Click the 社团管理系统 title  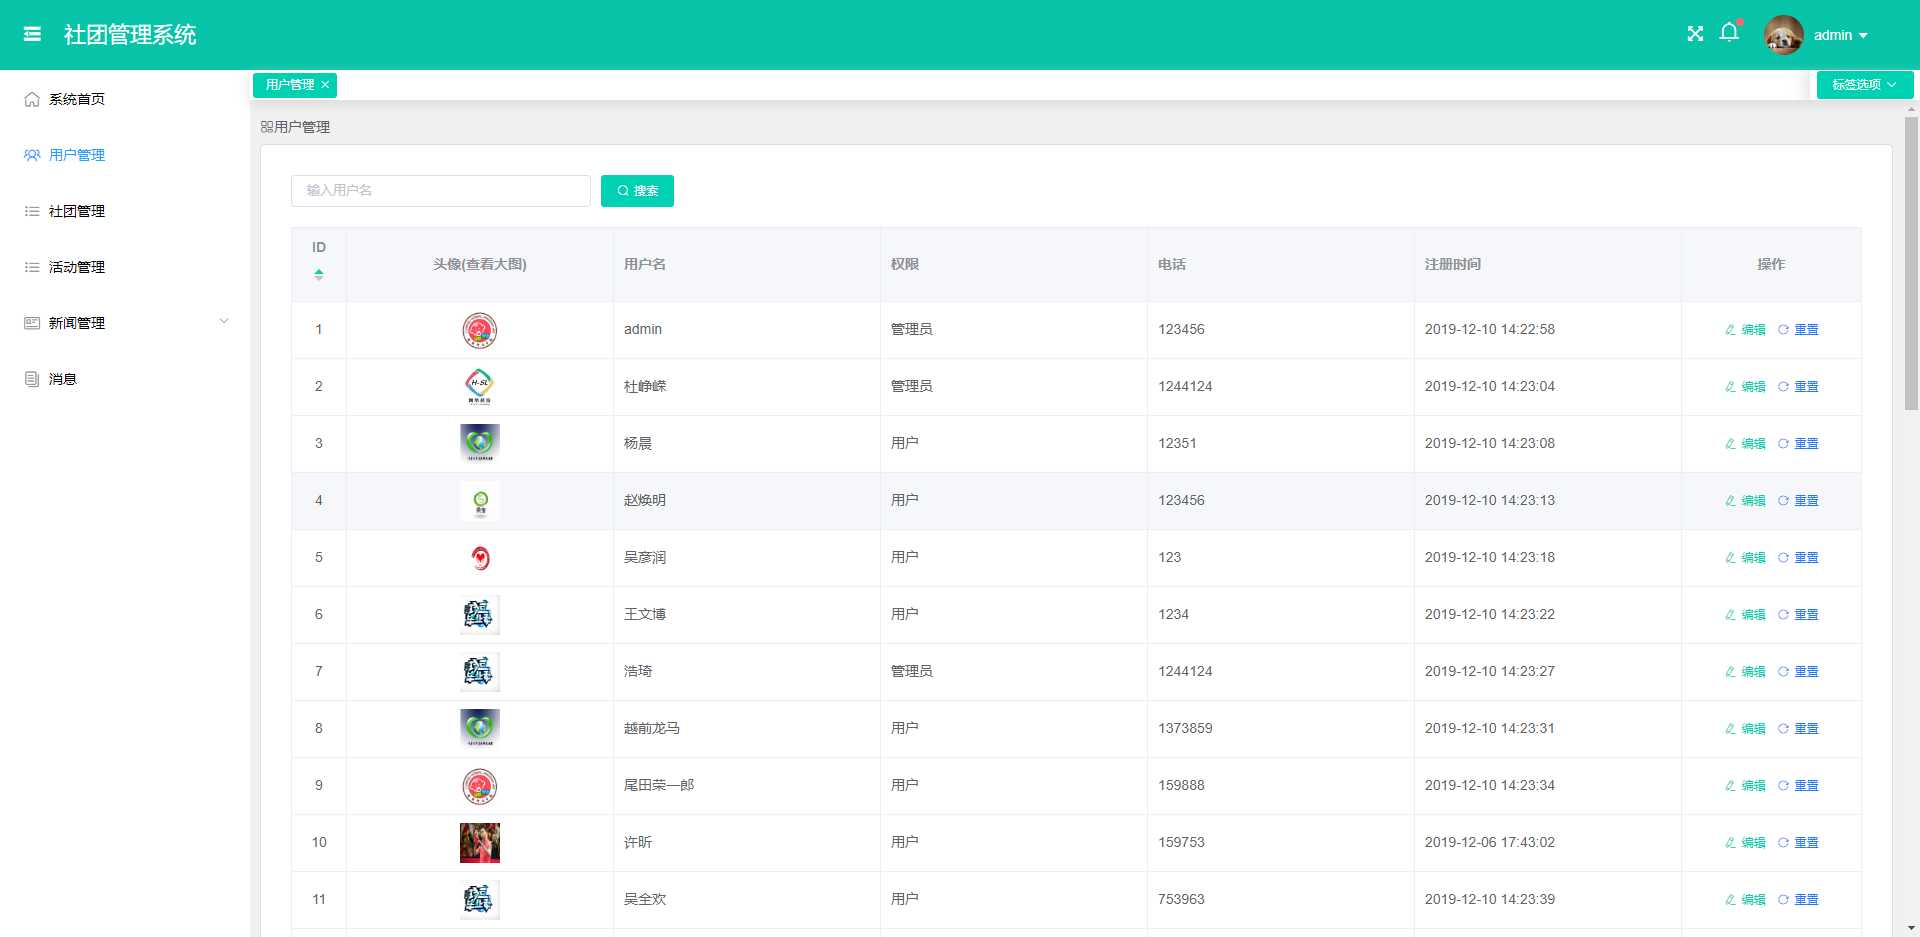[130, 35]
